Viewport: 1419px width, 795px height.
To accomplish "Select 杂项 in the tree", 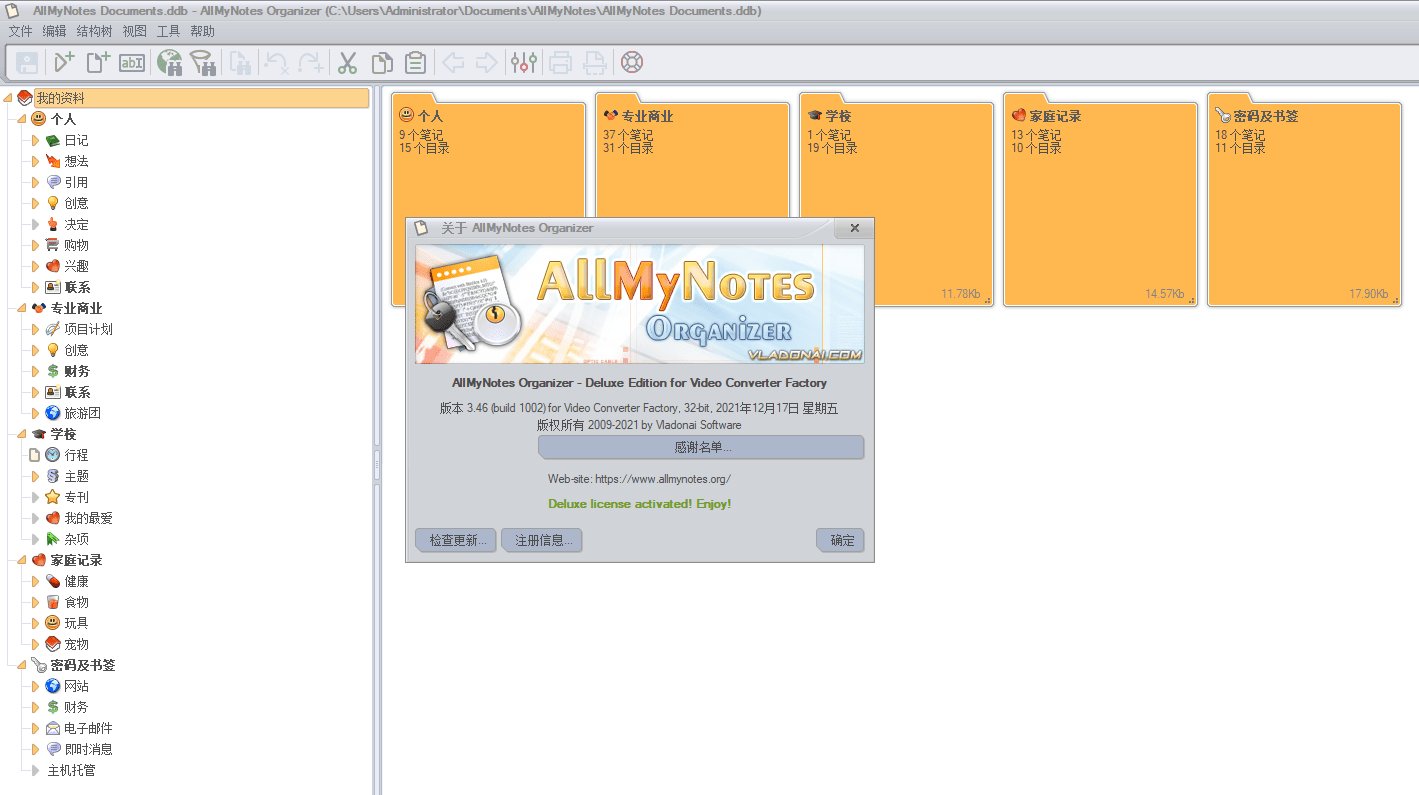I will point(76,539).
